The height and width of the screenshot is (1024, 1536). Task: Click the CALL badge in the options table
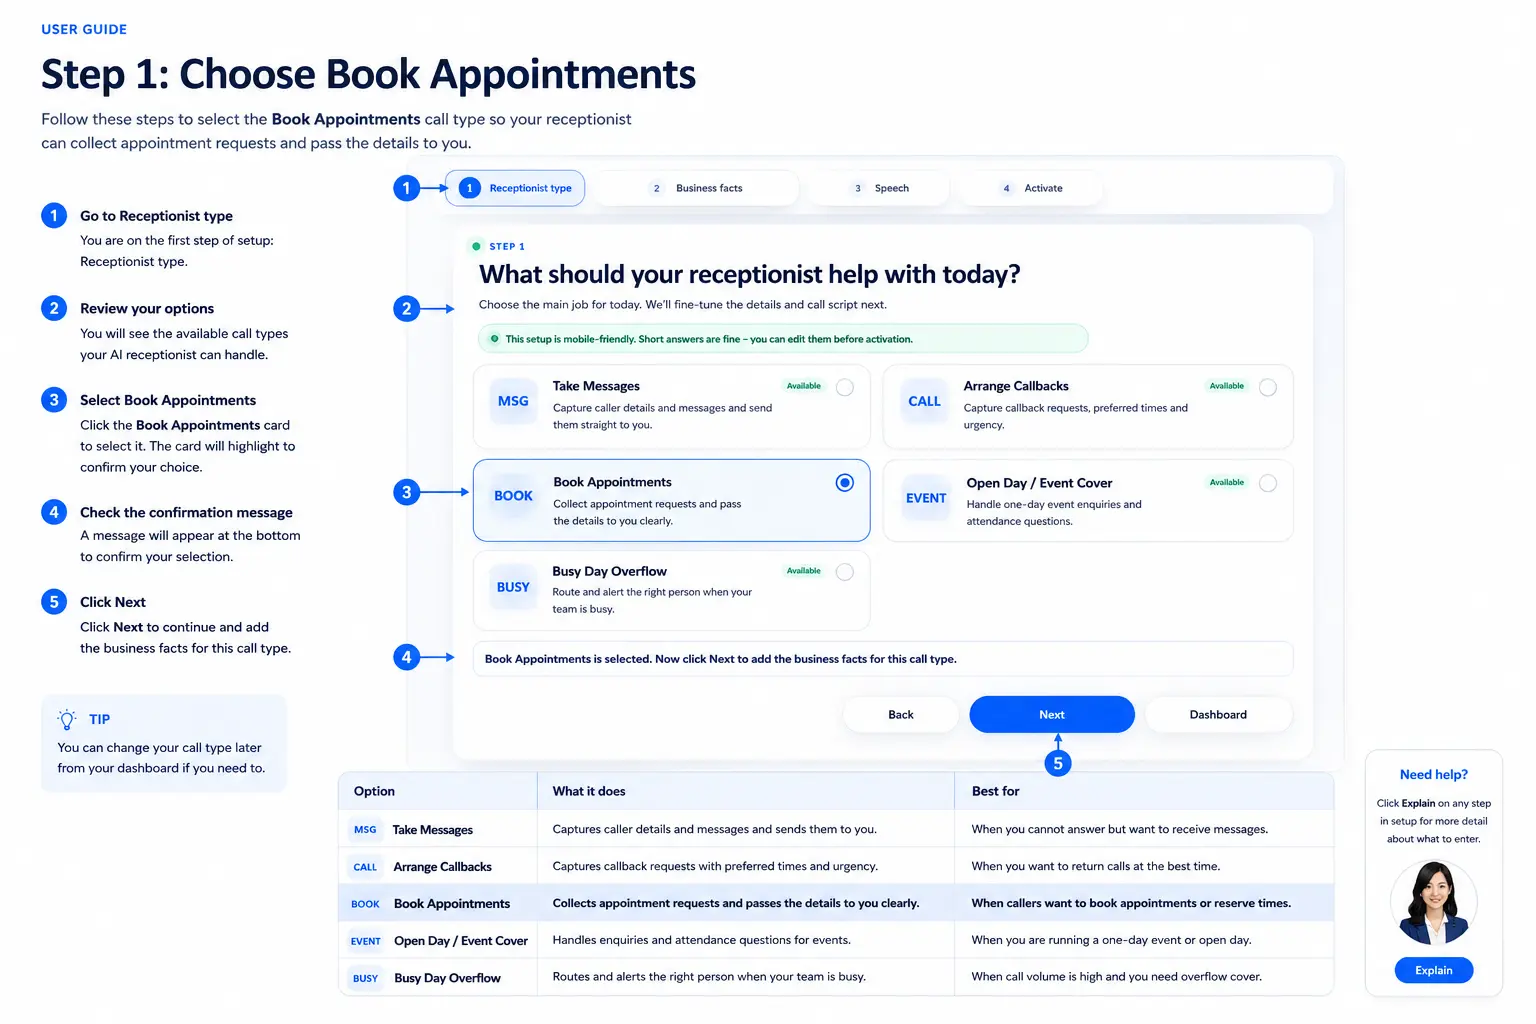coord(365,867)
